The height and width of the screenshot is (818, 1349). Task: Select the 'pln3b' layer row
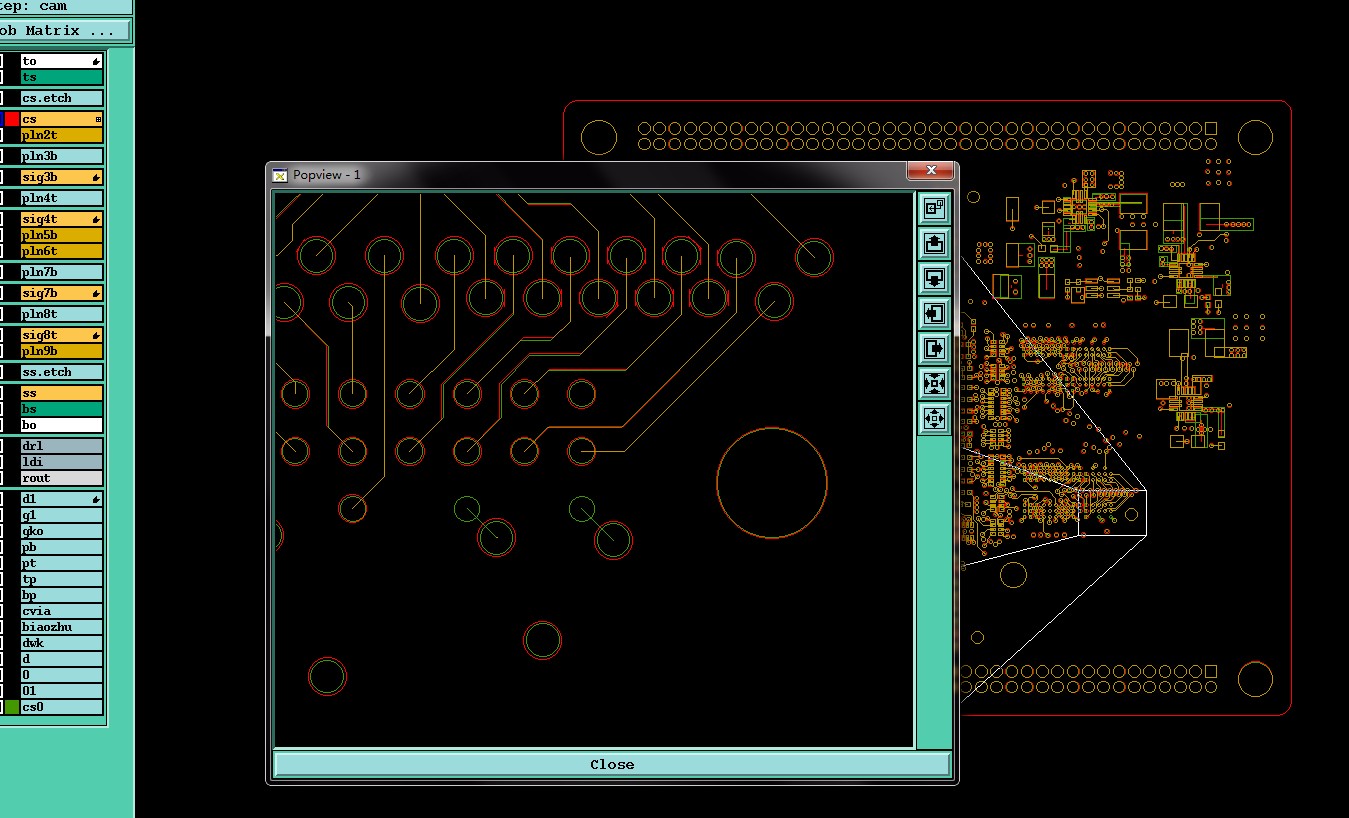[x=62, y=156]
